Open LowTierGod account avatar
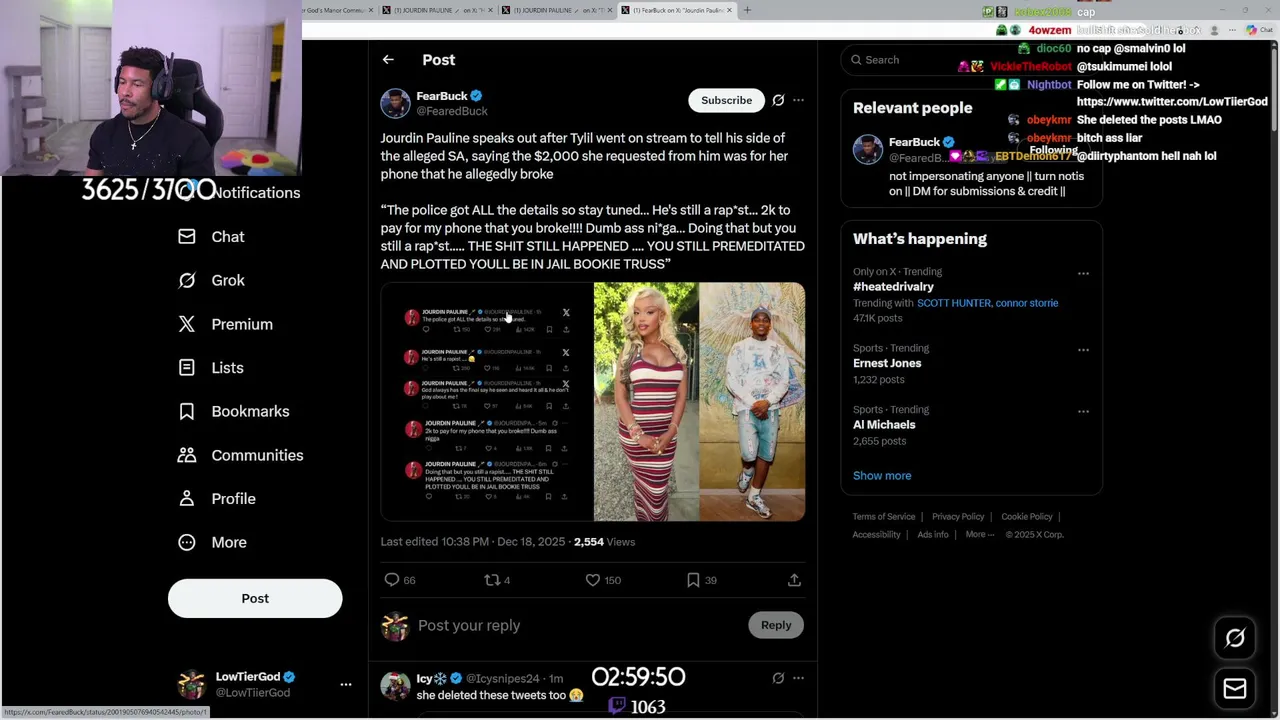This screenshot has width=1280, height=720. (x=192, y=685)
